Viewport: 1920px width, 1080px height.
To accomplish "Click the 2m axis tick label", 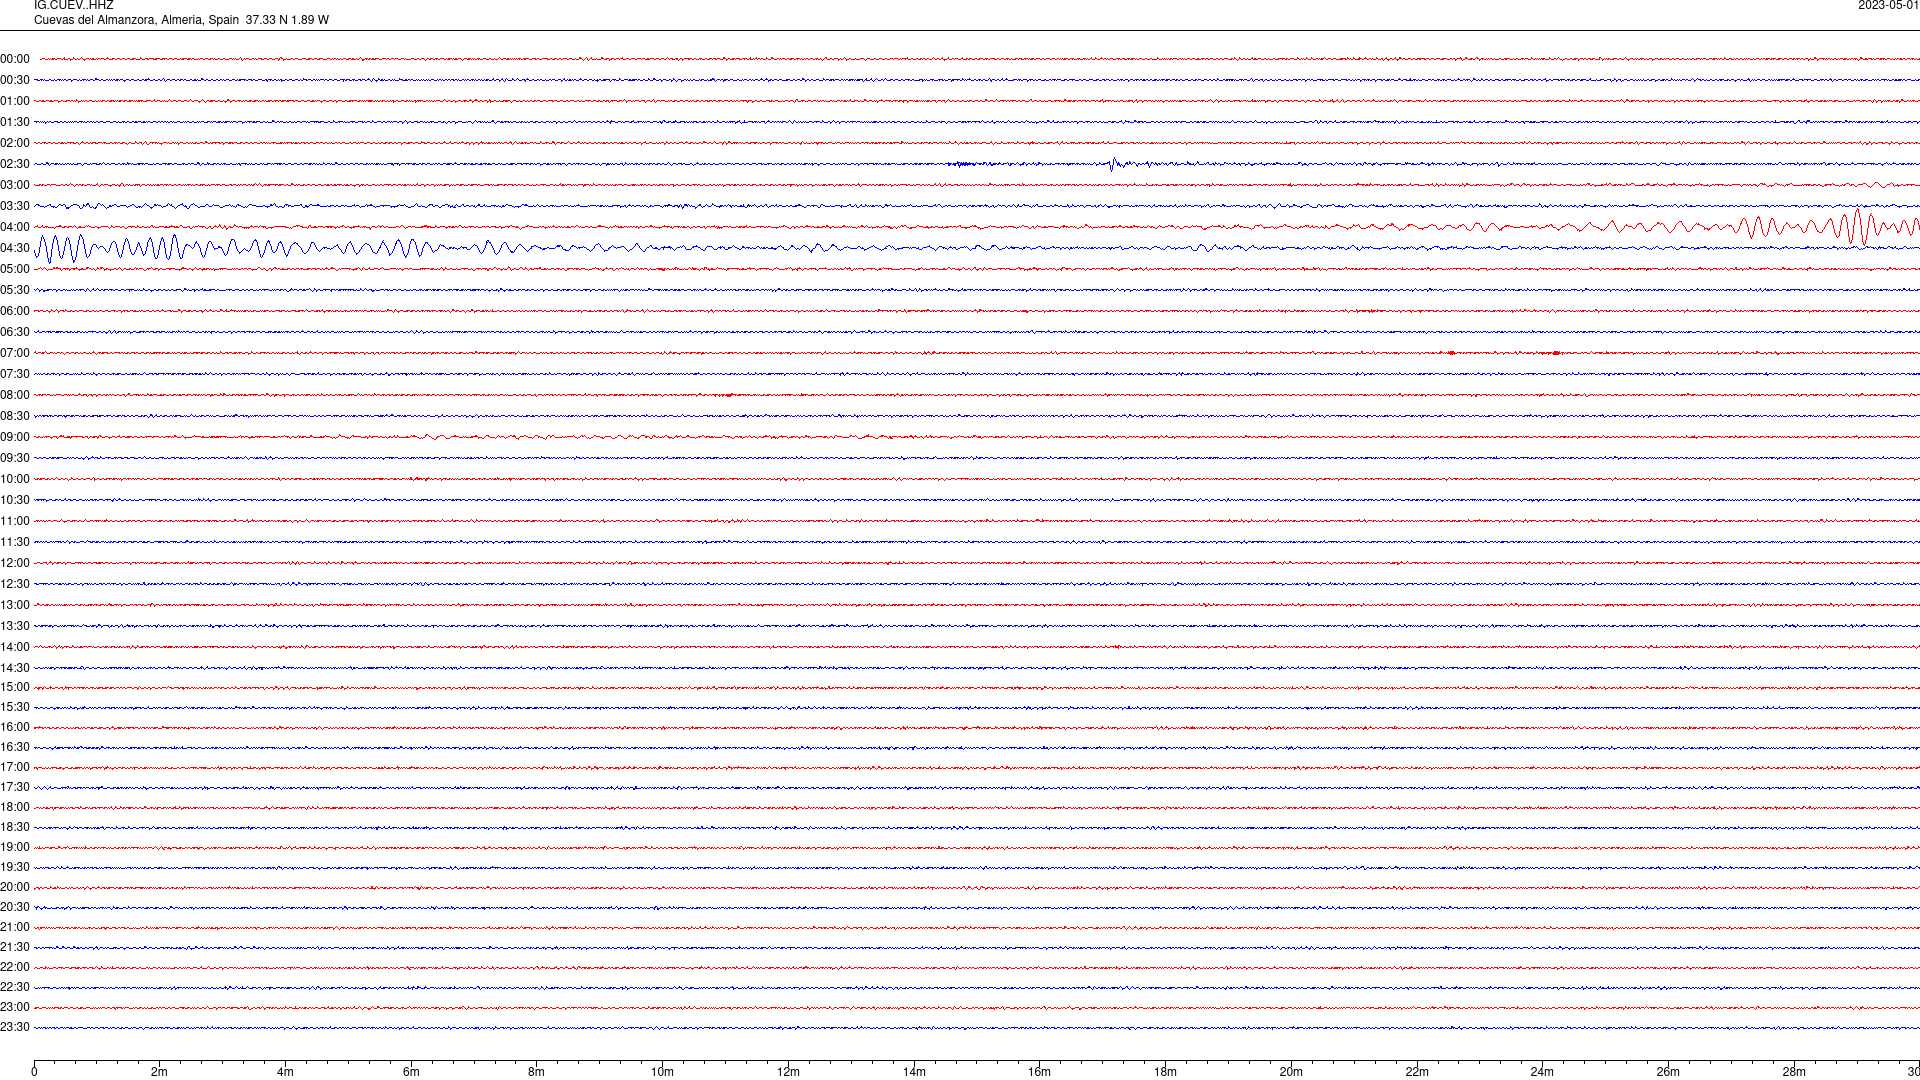I will coord(159,1072).
